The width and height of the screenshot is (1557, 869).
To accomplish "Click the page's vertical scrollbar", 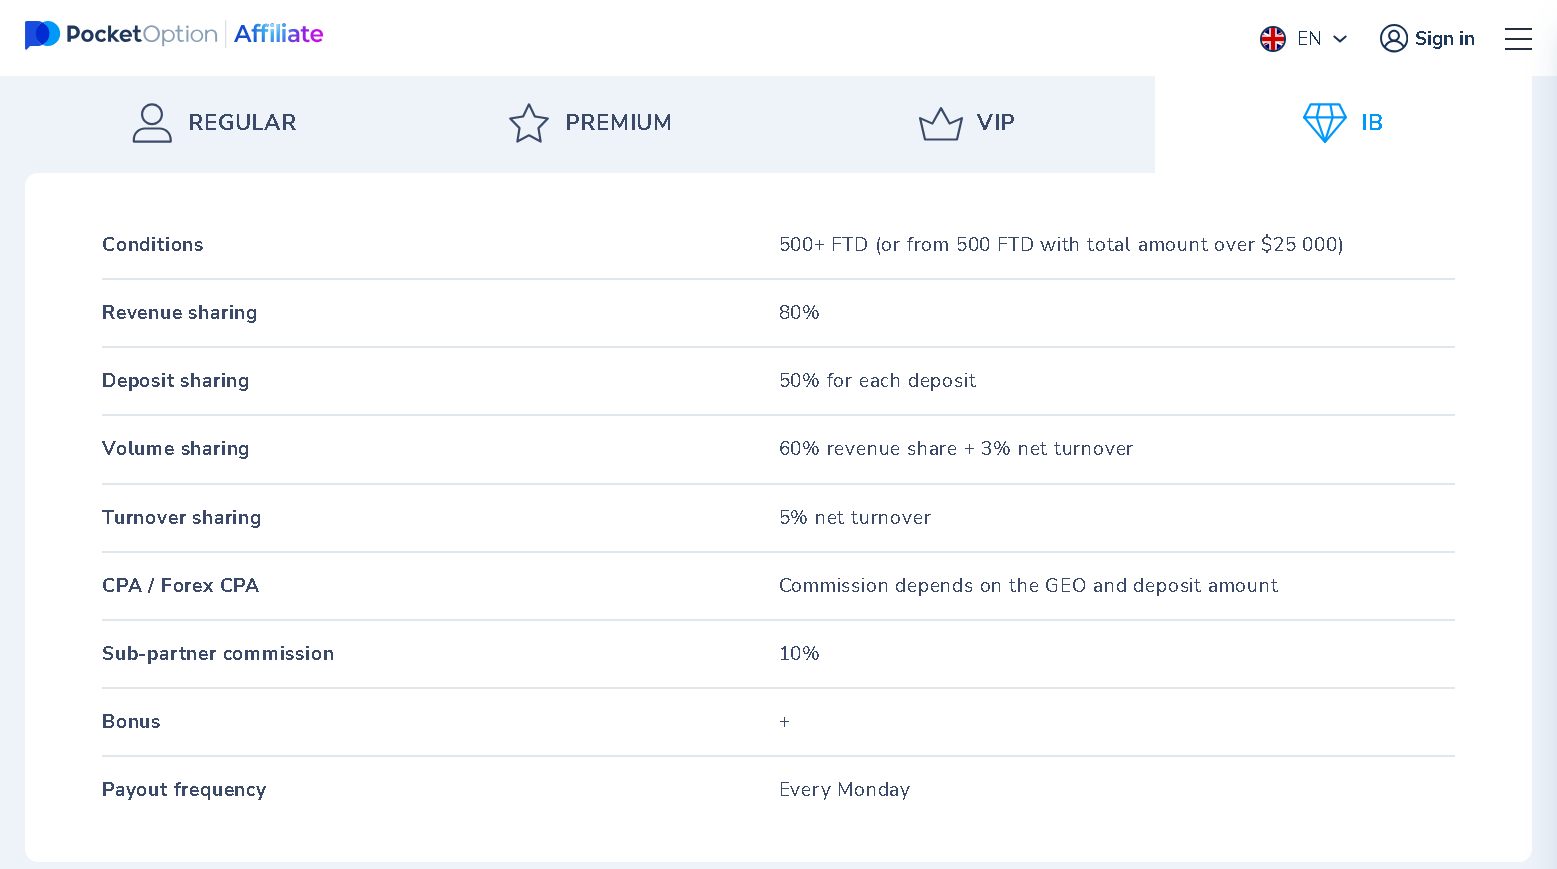I will 1549,400.
